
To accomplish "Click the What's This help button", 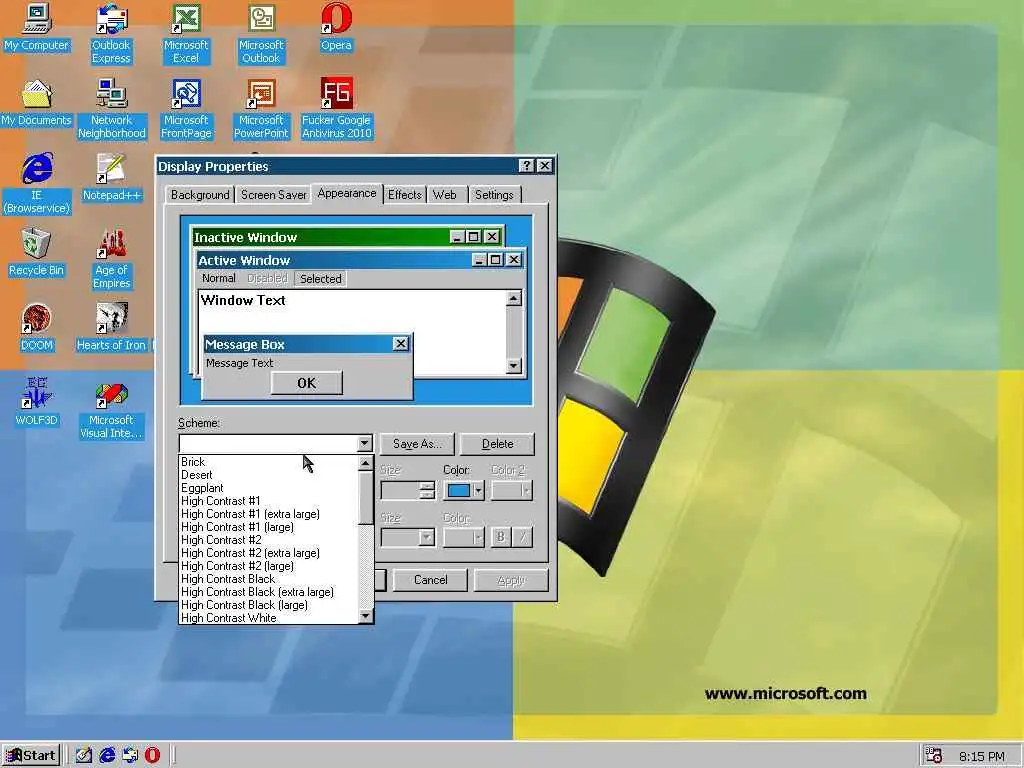I will click(x=526, y=166).
